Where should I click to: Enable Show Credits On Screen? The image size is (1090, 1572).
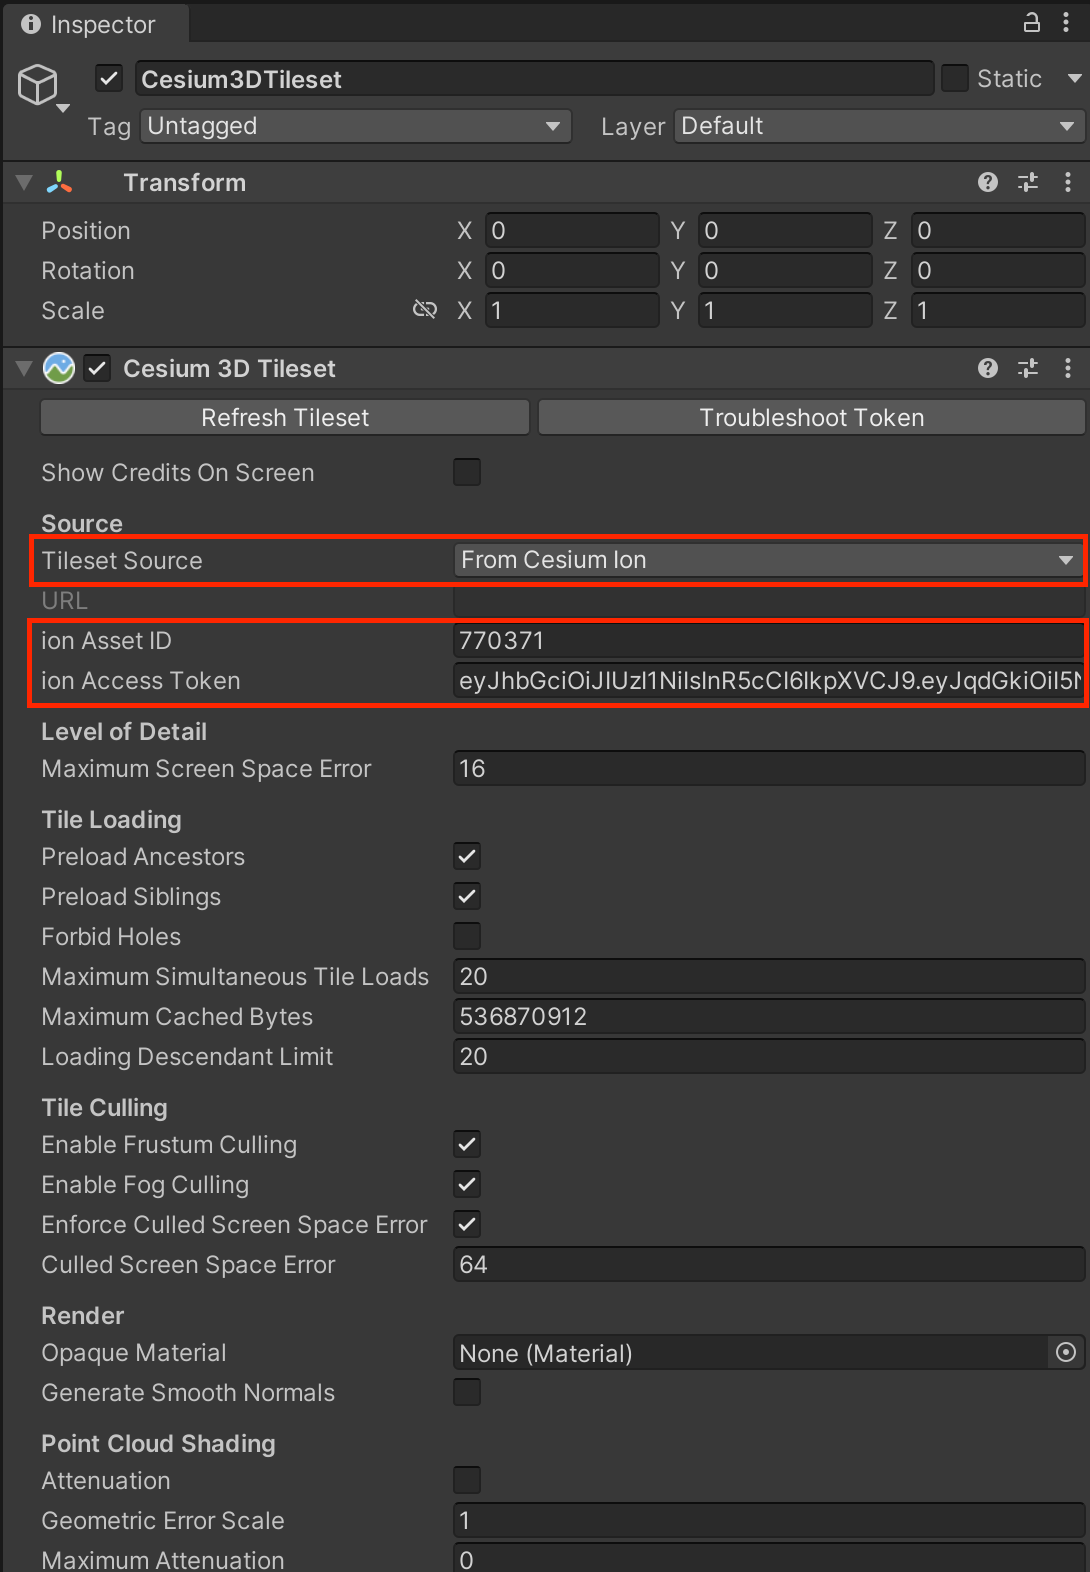click(x=467, y=472)
